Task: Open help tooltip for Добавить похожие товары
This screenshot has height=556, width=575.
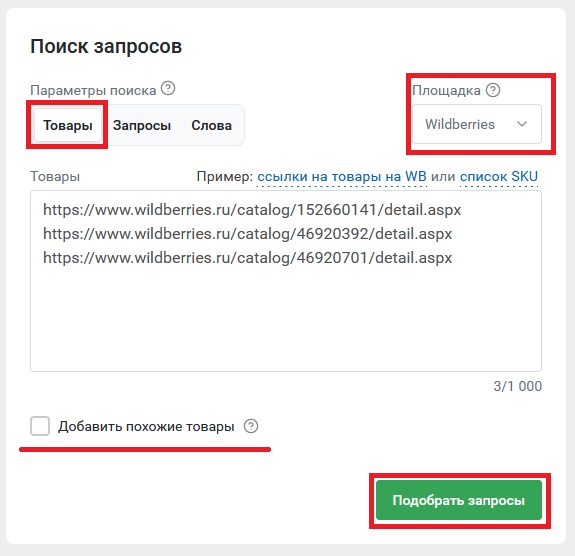Action: [251, 426]
